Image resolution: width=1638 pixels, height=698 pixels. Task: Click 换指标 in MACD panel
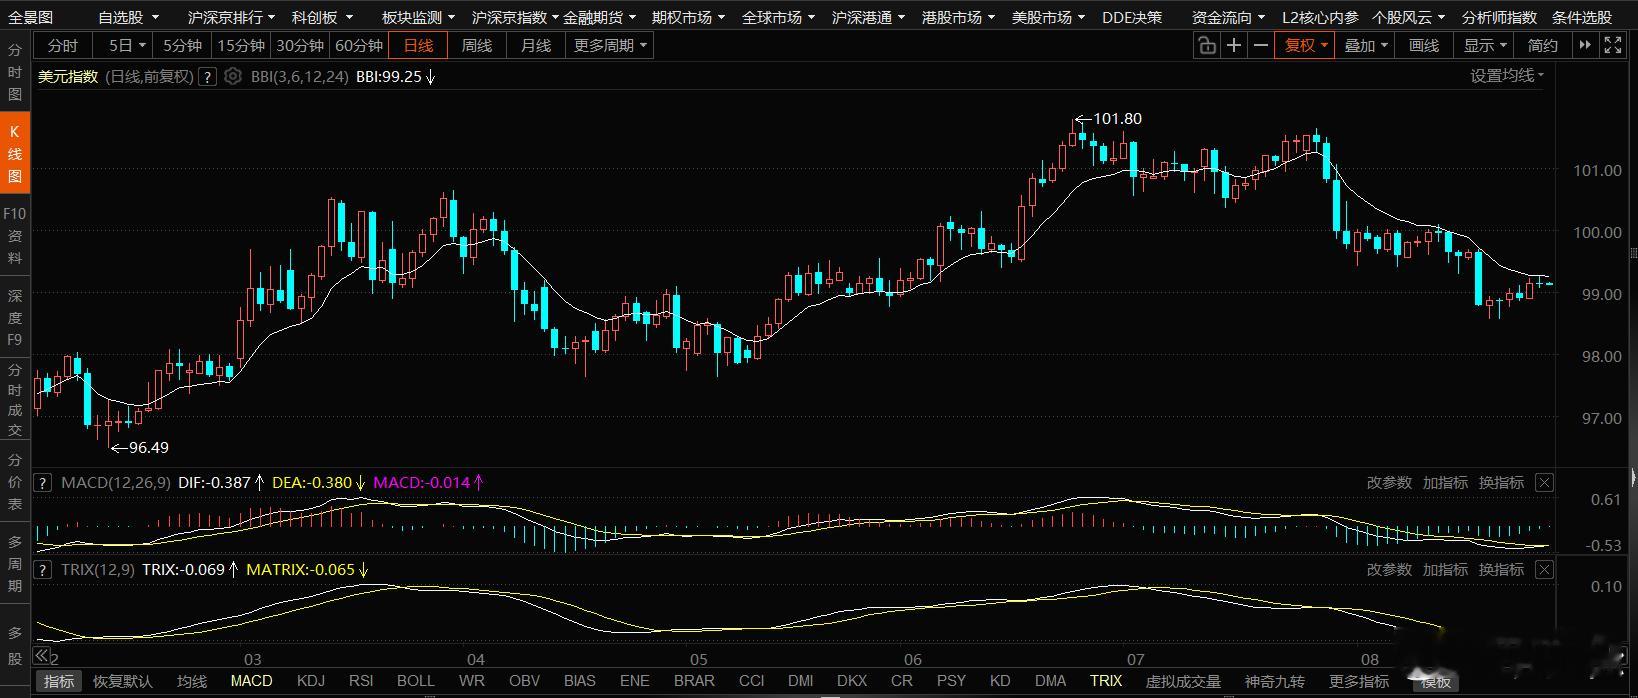(x=1501, y=482)
